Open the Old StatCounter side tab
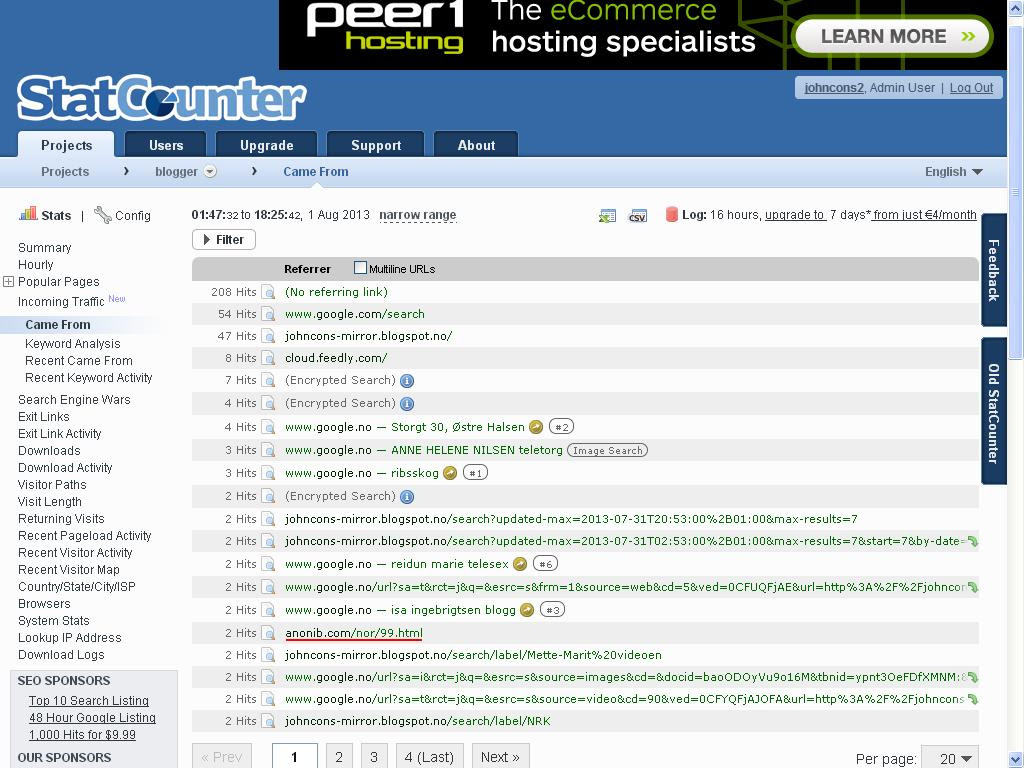The image size is (1024, 768). pyautogui.click(x=993, y=412)
